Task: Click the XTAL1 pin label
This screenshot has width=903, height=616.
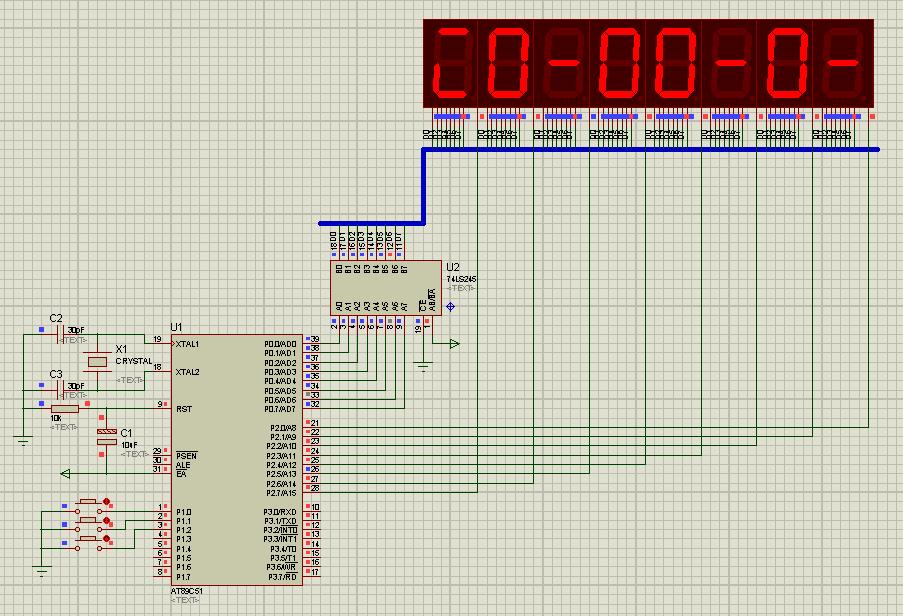Action: click(187, 344)
